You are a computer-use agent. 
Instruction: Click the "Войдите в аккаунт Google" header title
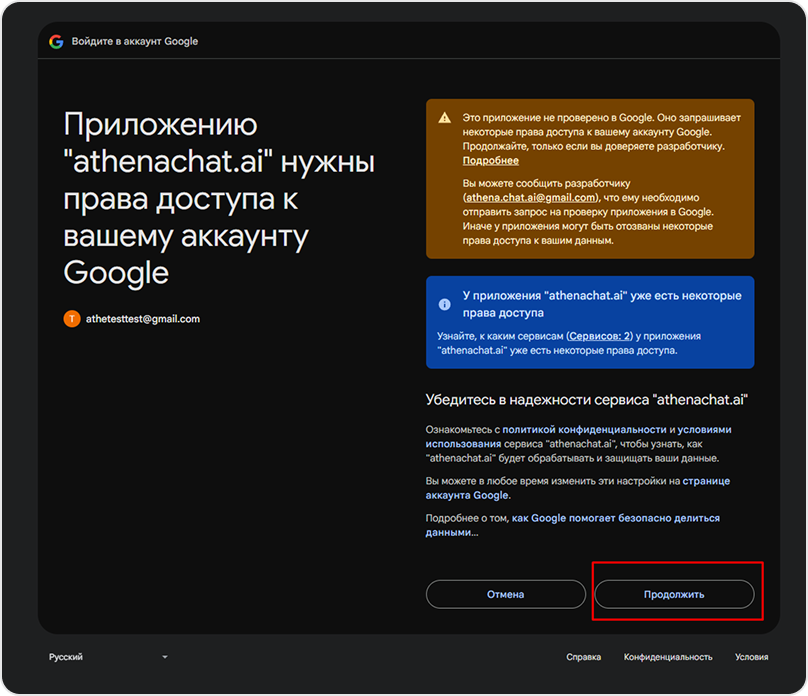135,42
